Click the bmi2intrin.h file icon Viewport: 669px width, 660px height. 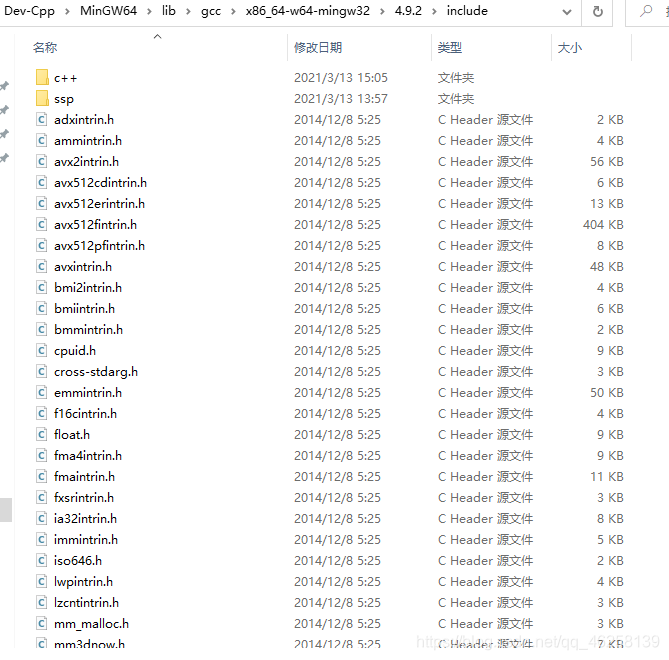[41, 288]
